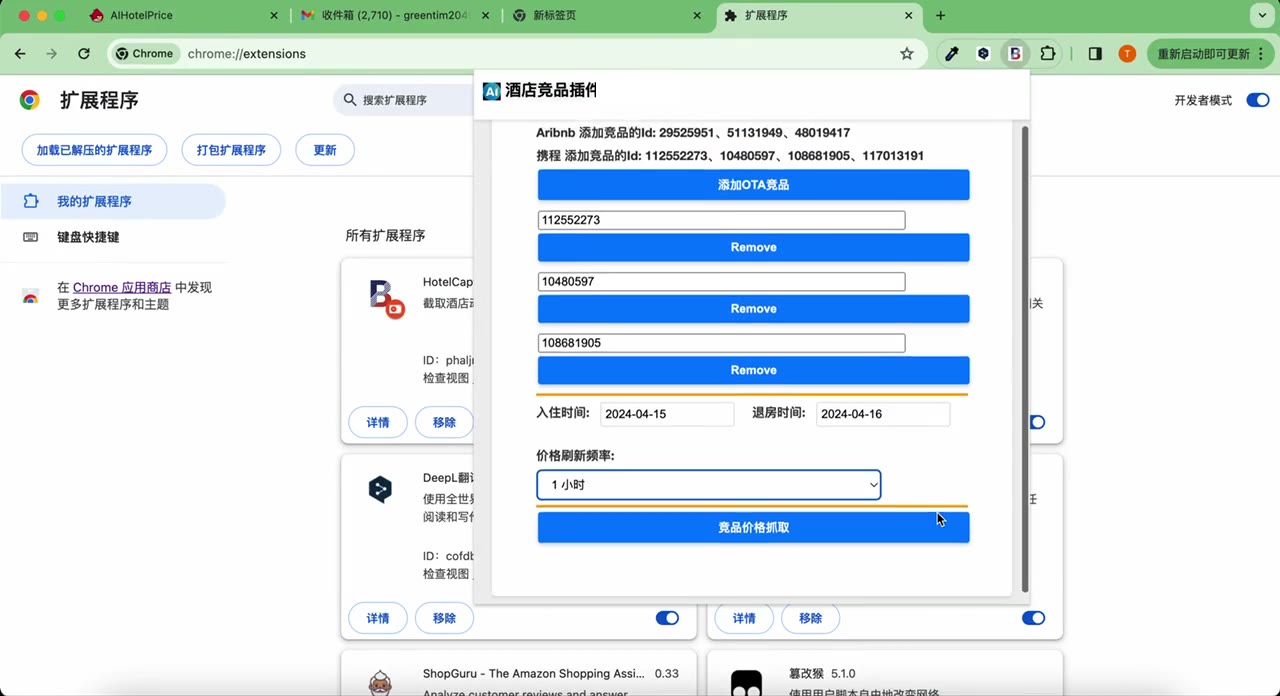
Task: Reload the current page
Action: pos(84,54)
